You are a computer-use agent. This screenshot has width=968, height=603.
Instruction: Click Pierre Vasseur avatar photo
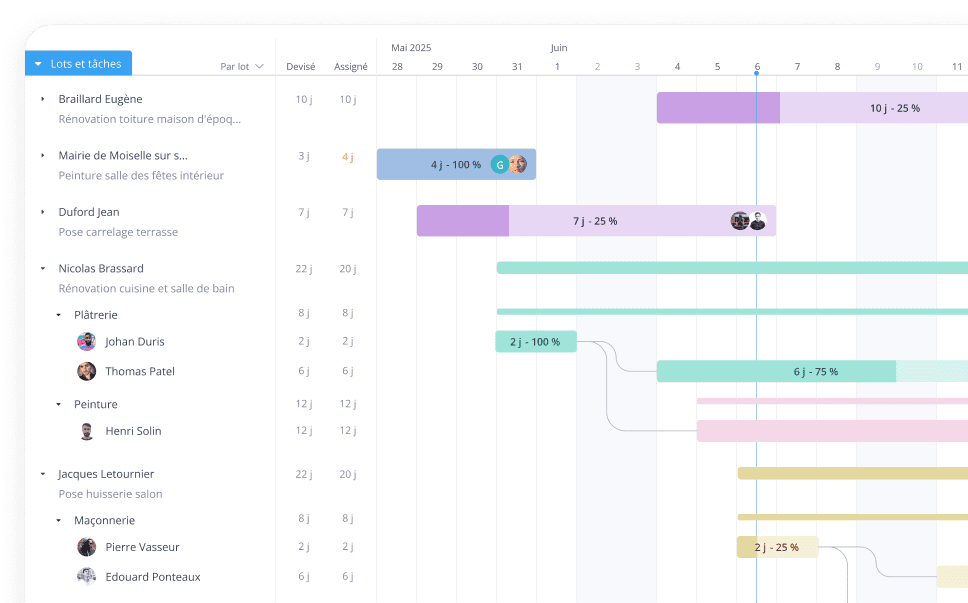[87, 547]
